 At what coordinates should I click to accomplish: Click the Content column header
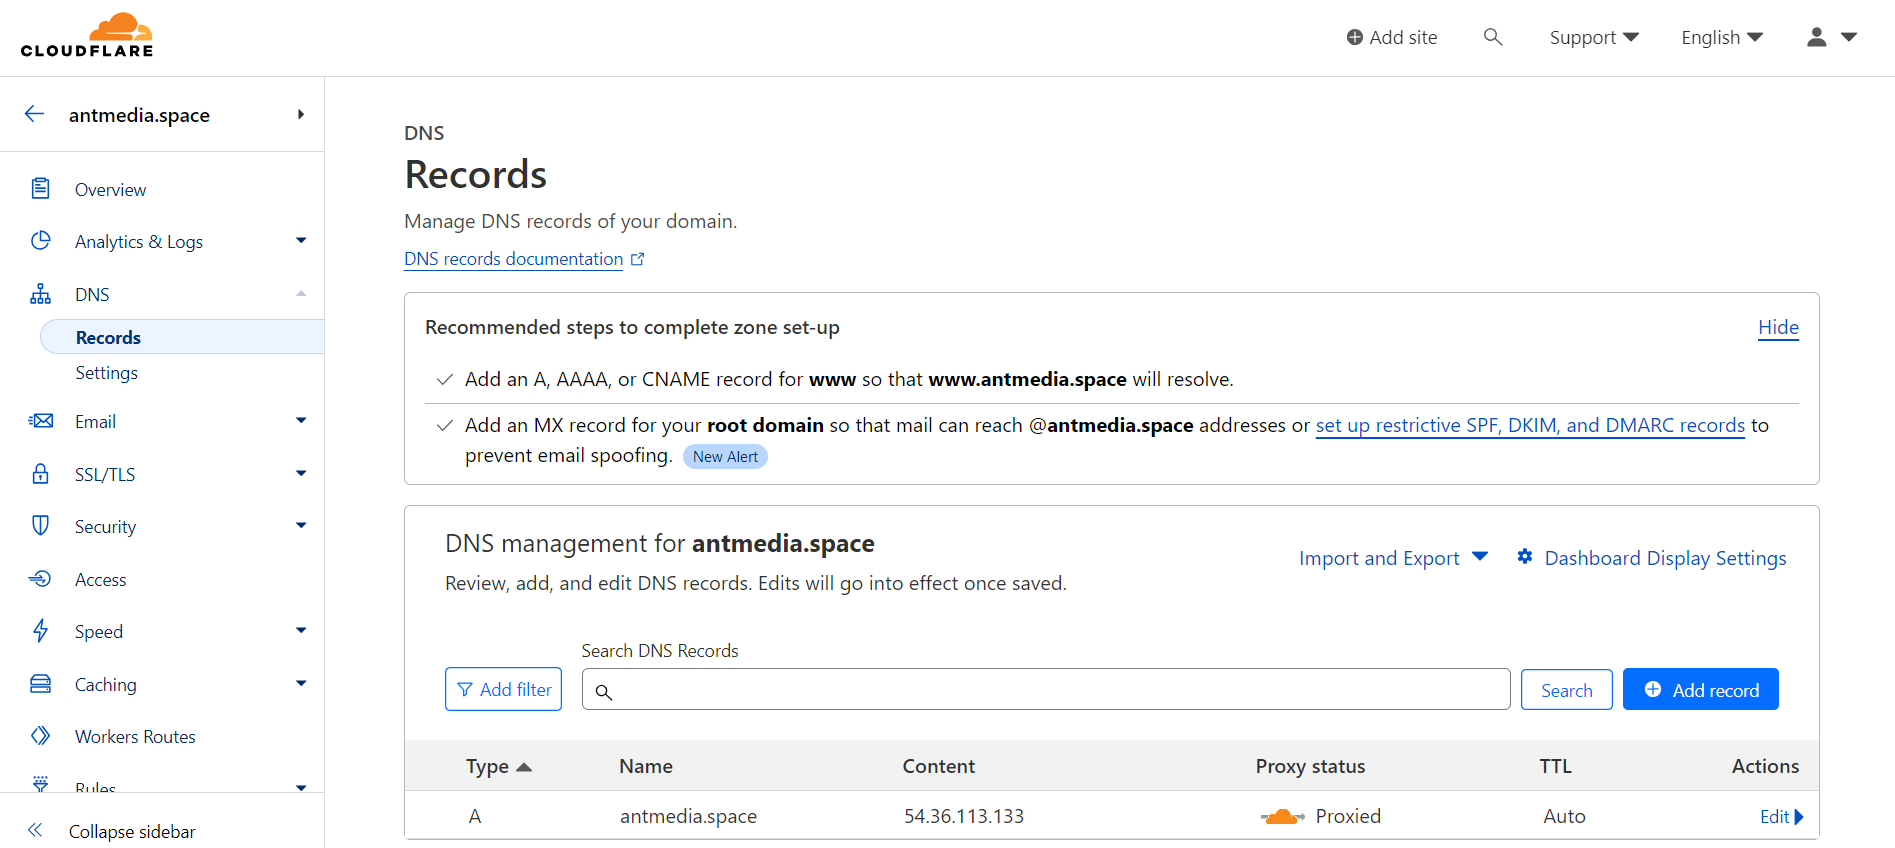click(x=939, y=766)
